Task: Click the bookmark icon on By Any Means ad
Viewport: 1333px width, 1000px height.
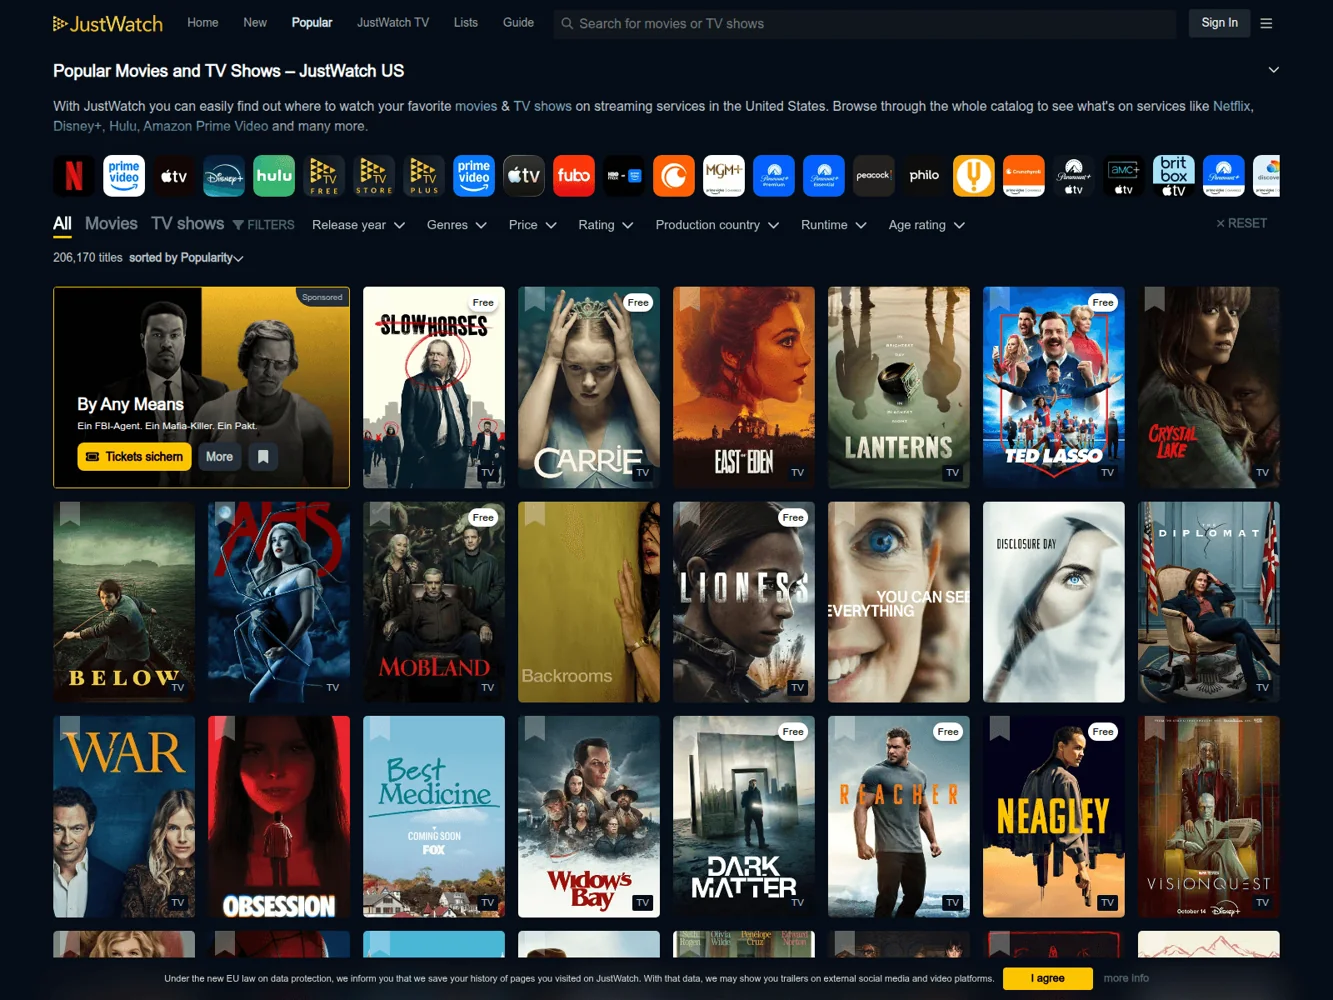Action: tap(263, 457)
